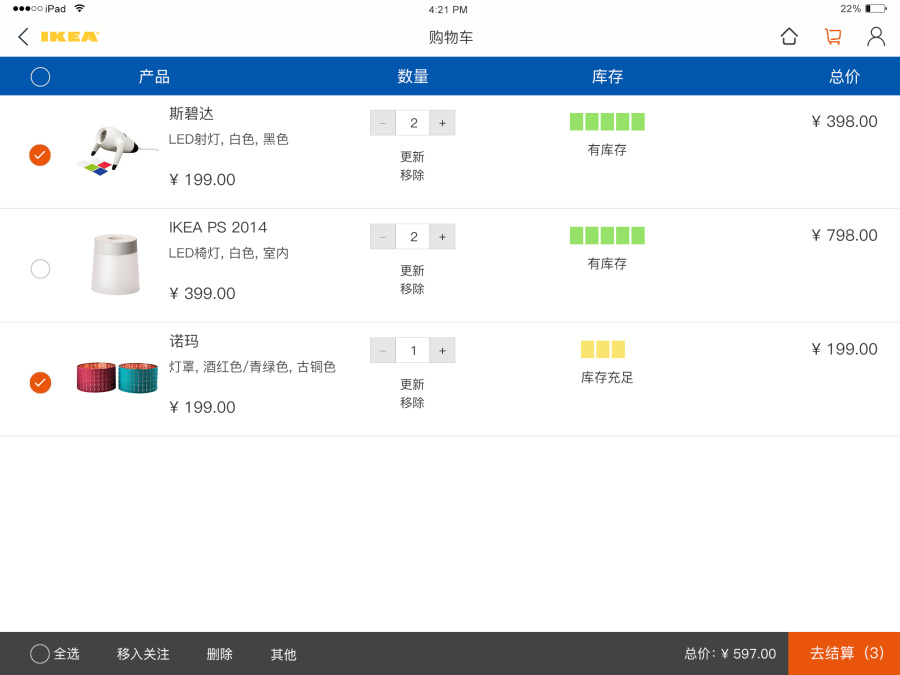Click the IKEA logo
The width and height of the screenshot is (900, 675).
pos(65,36)
